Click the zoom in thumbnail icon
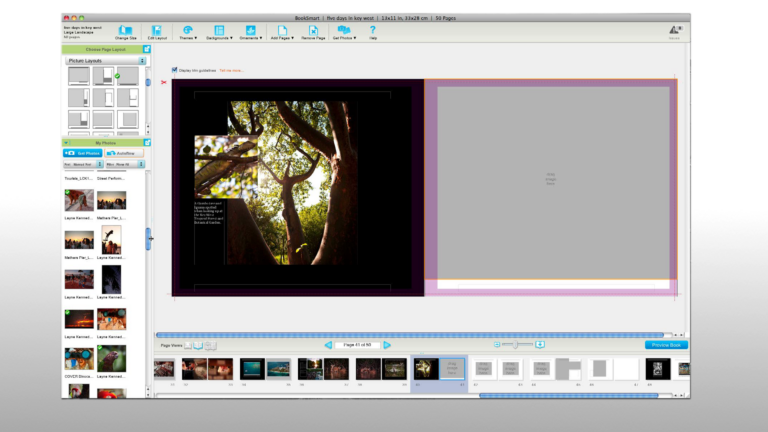The height and width of the screenshot is (432, 768). (x=540, y=344)
